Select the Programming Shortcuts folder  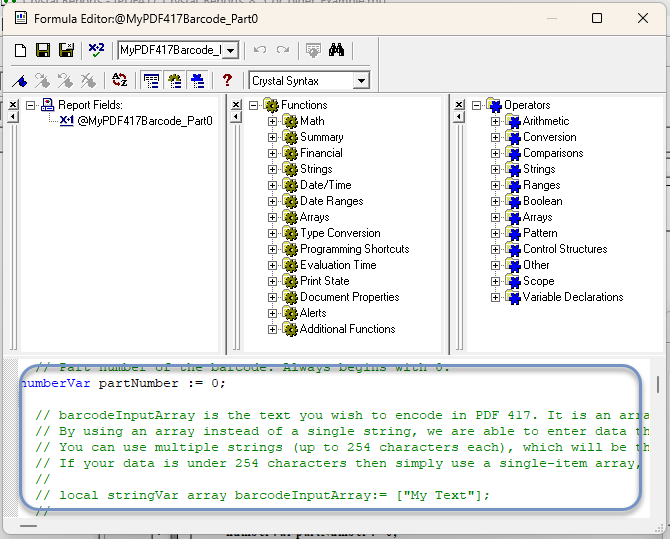(x=355, y=249)
